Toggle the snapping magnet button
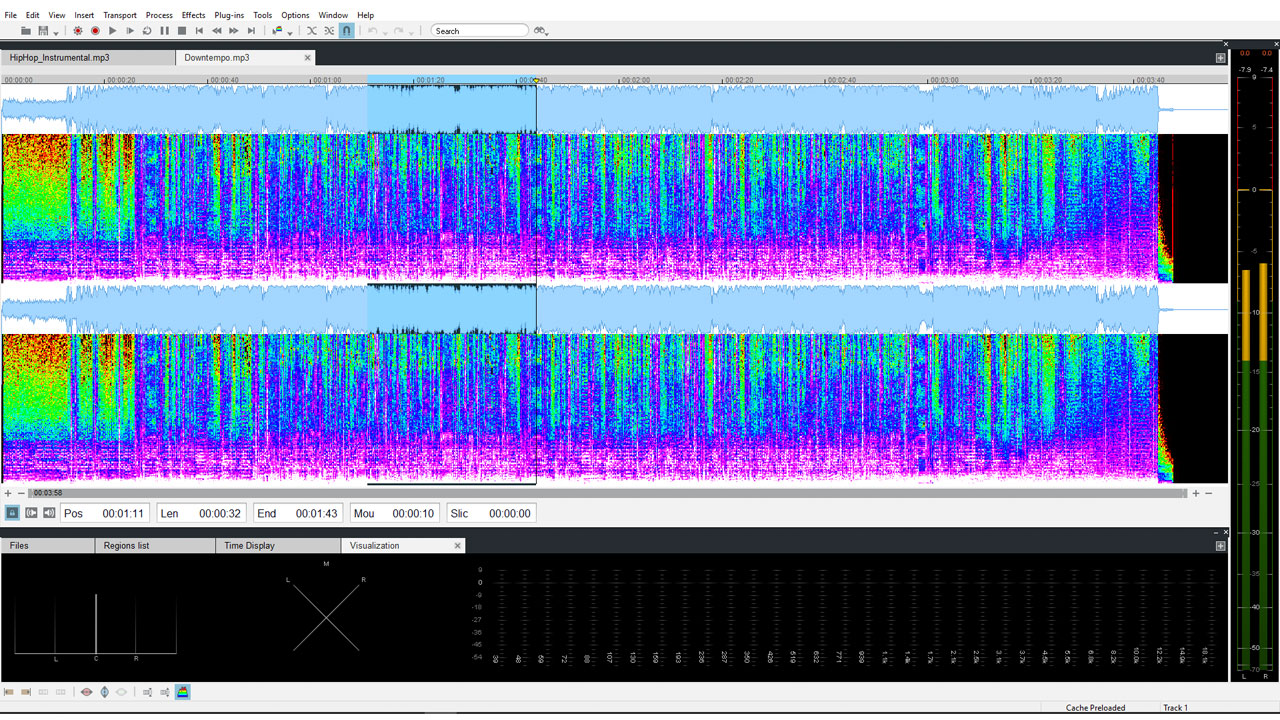1280x720 pixels. 347,30
